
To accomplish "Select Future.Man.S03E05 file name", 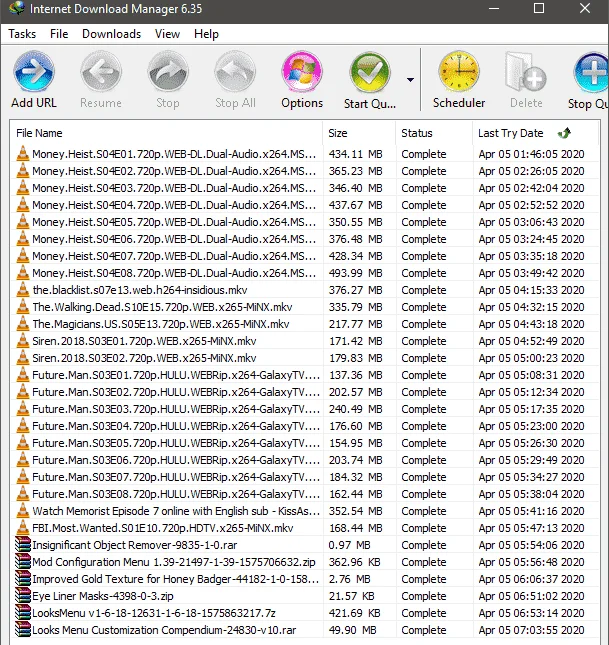I will pyautogui.click(x=176, y=443).
